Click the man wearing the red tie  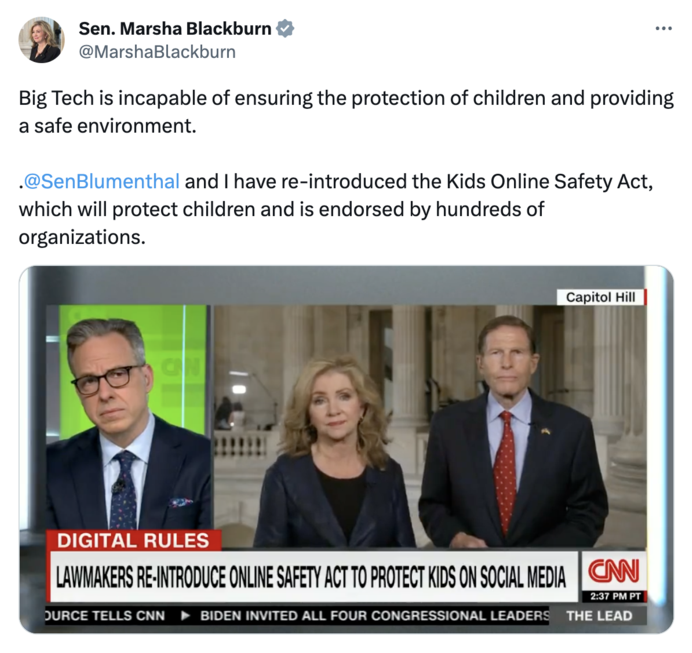tap(514, 432)
